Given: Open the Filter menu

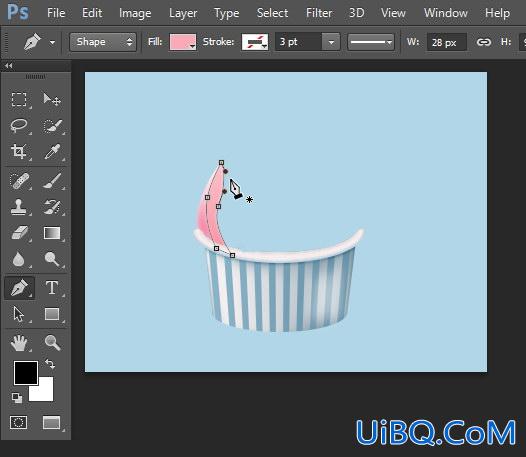Looking at the screenshot, I should coord(319,13).
